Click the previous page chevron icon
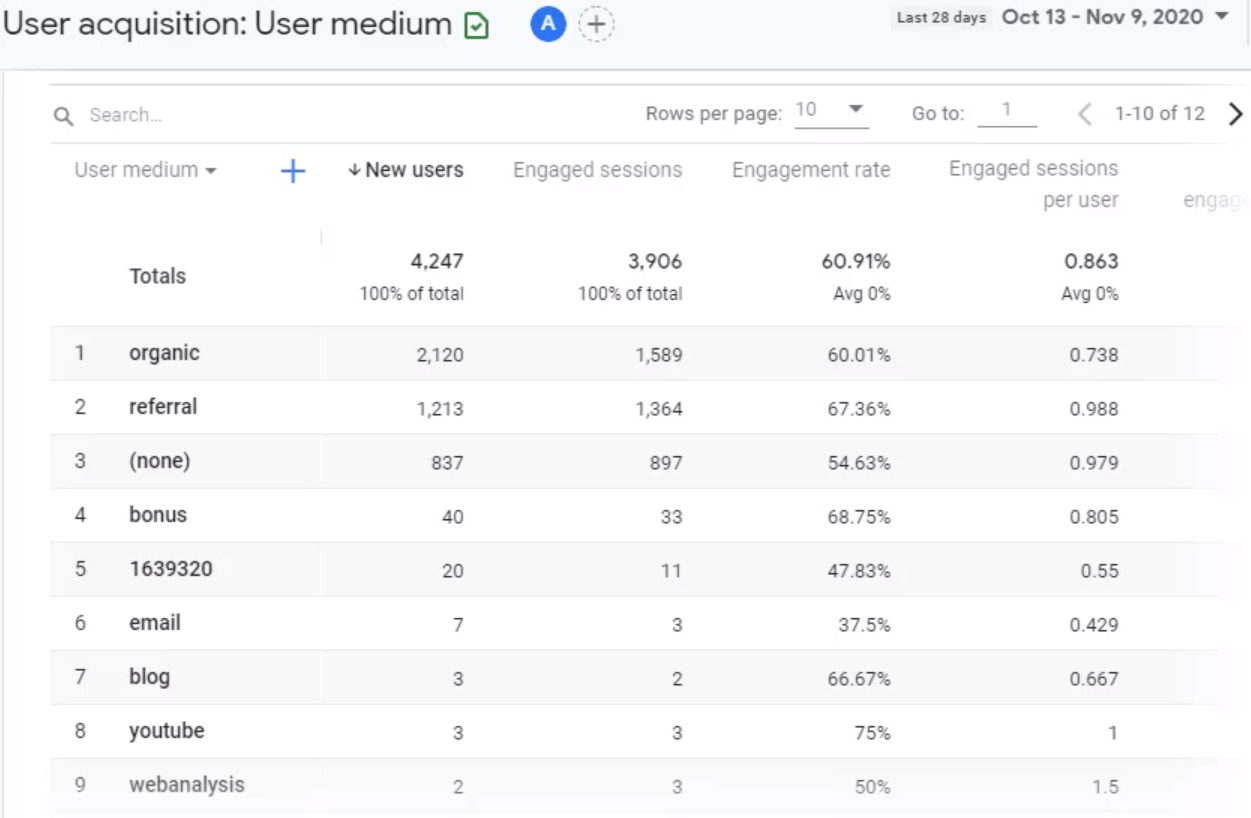Image resolution: width=1251 pixels, height=818 pixels. (x=1084, y=114)
